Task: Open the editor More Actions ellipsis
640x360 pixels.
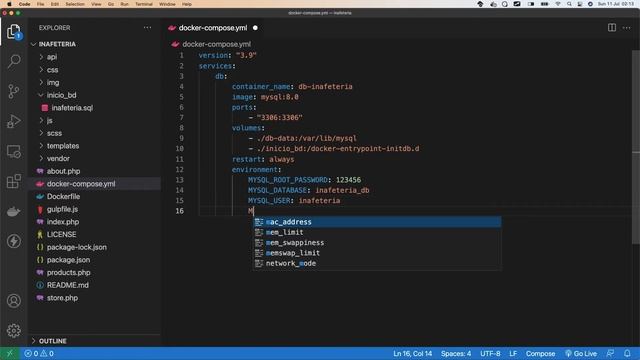Action: point(627,28)
